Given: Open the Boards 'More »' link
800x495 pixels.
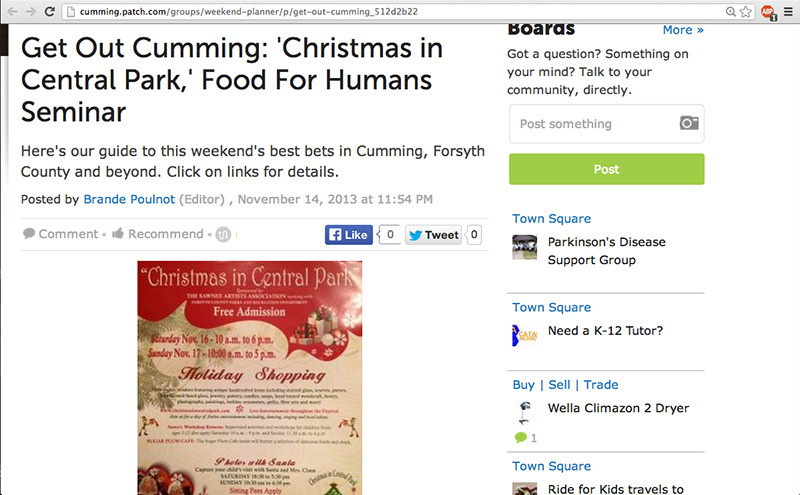Looking at the screenshot, I should 683,30.
